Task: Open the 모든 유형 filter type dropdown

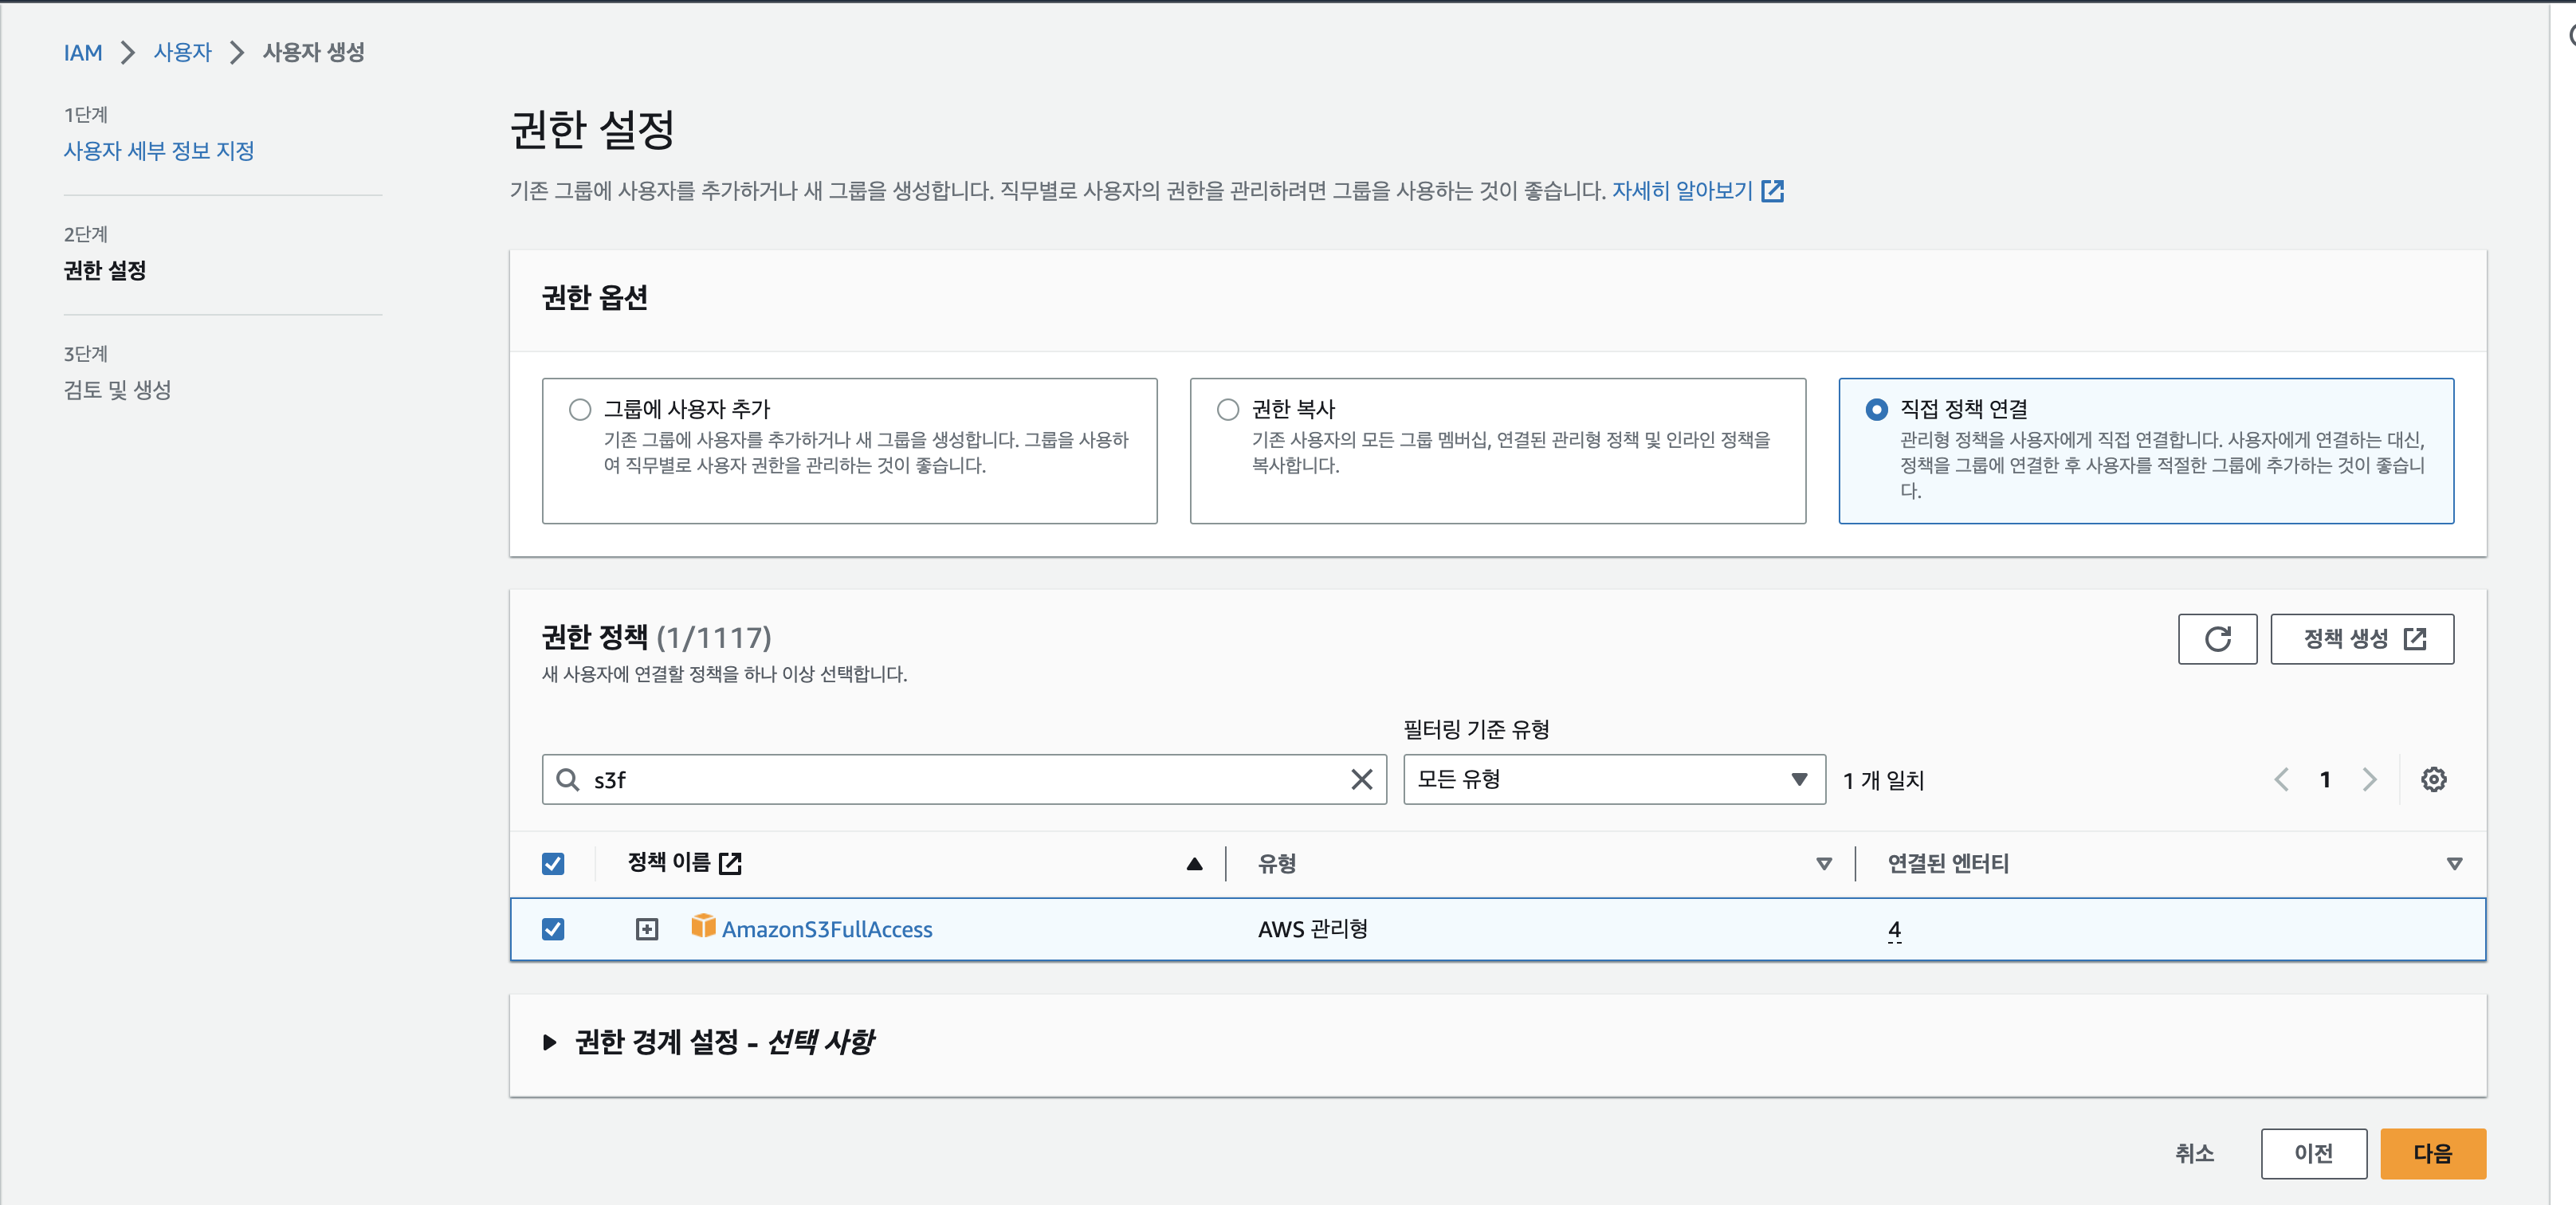Action: [1613, 779]
